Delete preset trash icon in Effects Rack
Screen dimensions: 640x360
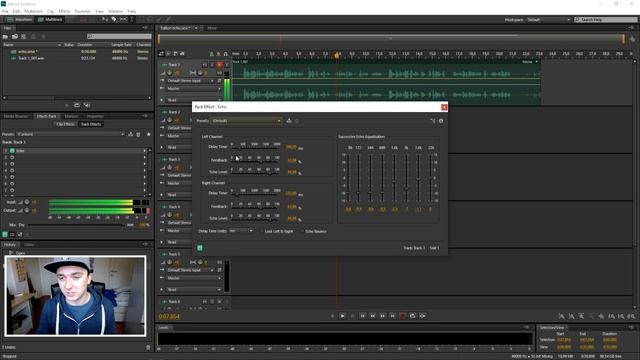tap(138, 134)
